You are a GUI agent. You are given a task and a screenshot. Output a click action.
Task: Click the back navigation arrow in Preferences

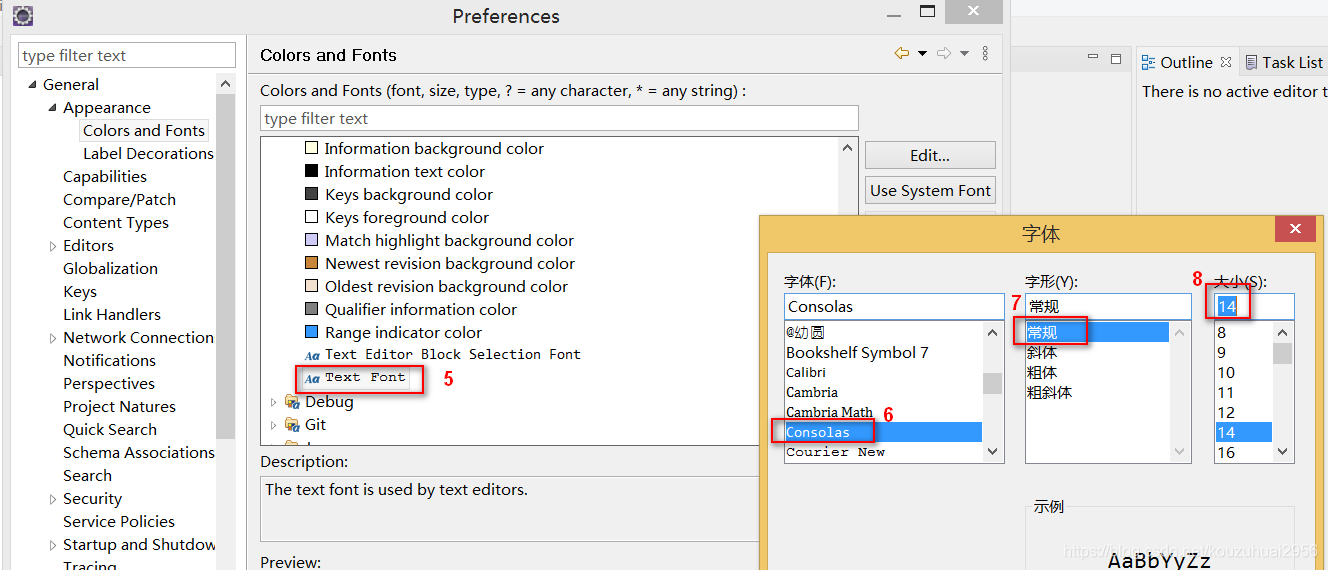coord(902,54)
